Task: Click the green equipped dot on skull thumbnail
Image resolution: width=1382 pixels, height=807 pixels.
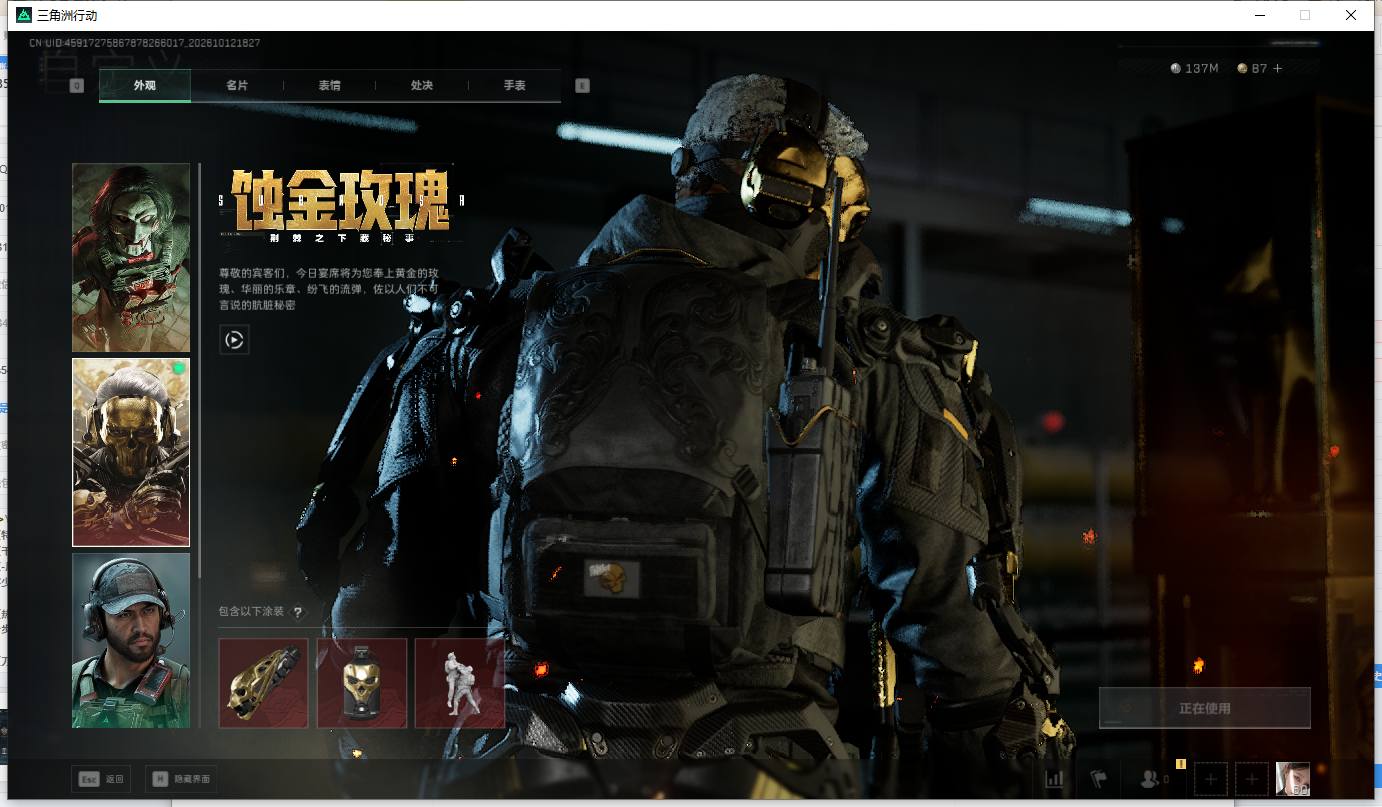Action: coord(178,369)
